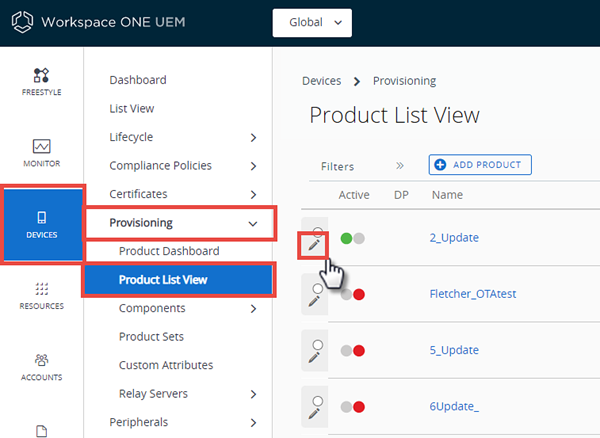Edit the 5_Update product pencil icon
600x438 pixels.
pyautogui.click(x=314, y=357)
